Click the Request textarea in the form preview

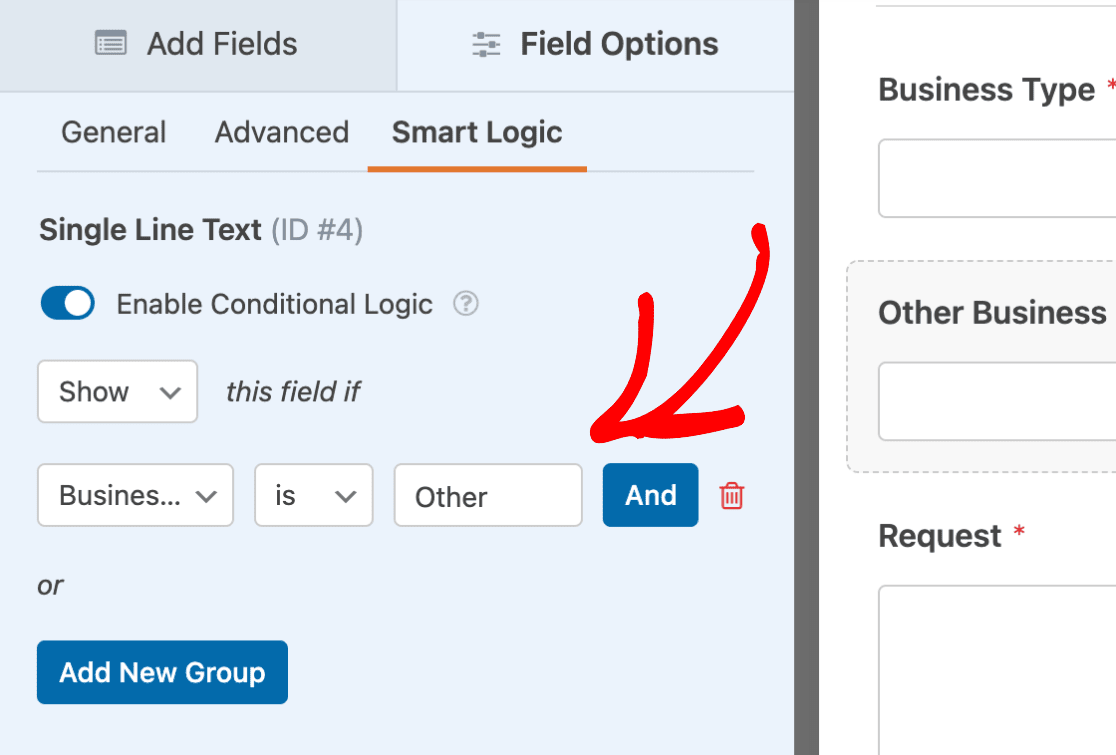[1000, 670]
